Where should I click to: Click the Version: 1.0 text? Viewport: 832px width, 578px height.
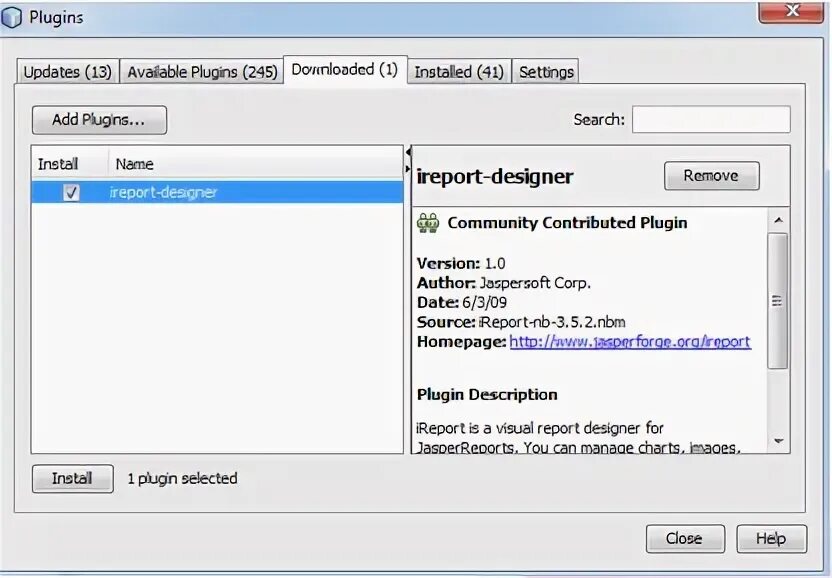pos(461,263)
